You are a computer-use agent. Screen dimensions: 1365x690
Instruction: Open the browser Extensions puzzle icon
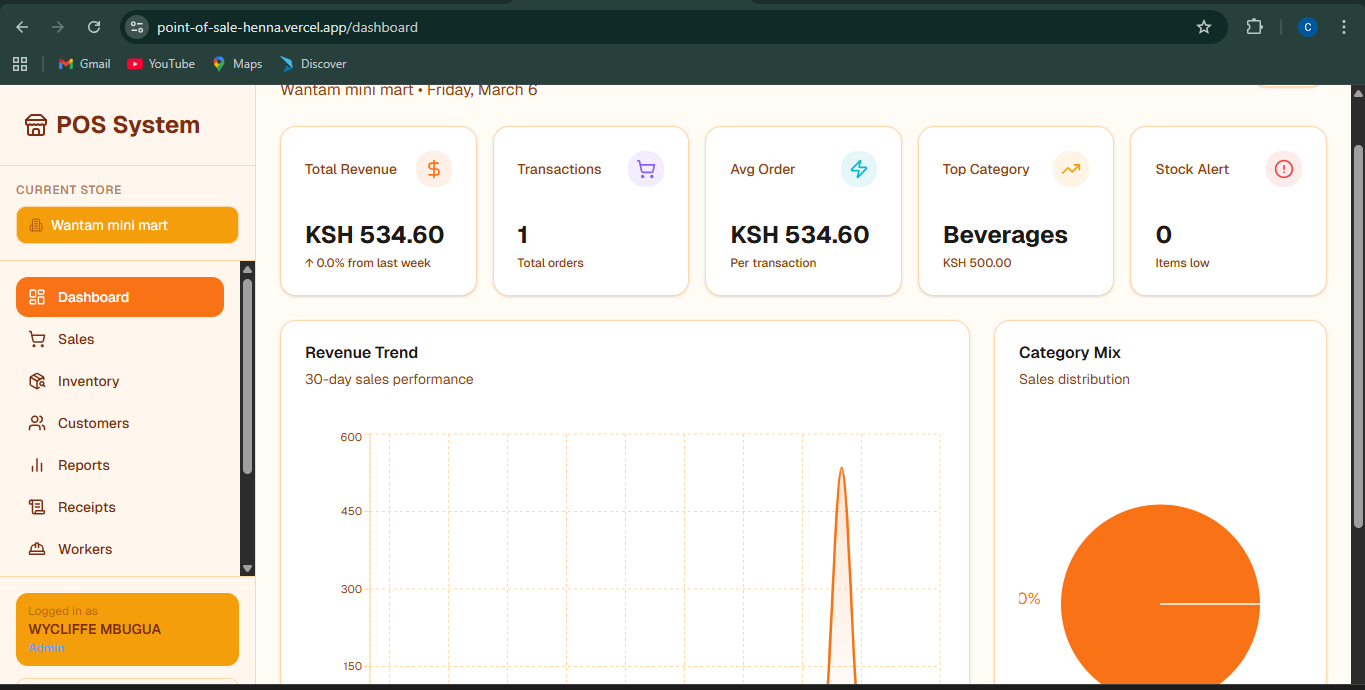(1254, 27)
